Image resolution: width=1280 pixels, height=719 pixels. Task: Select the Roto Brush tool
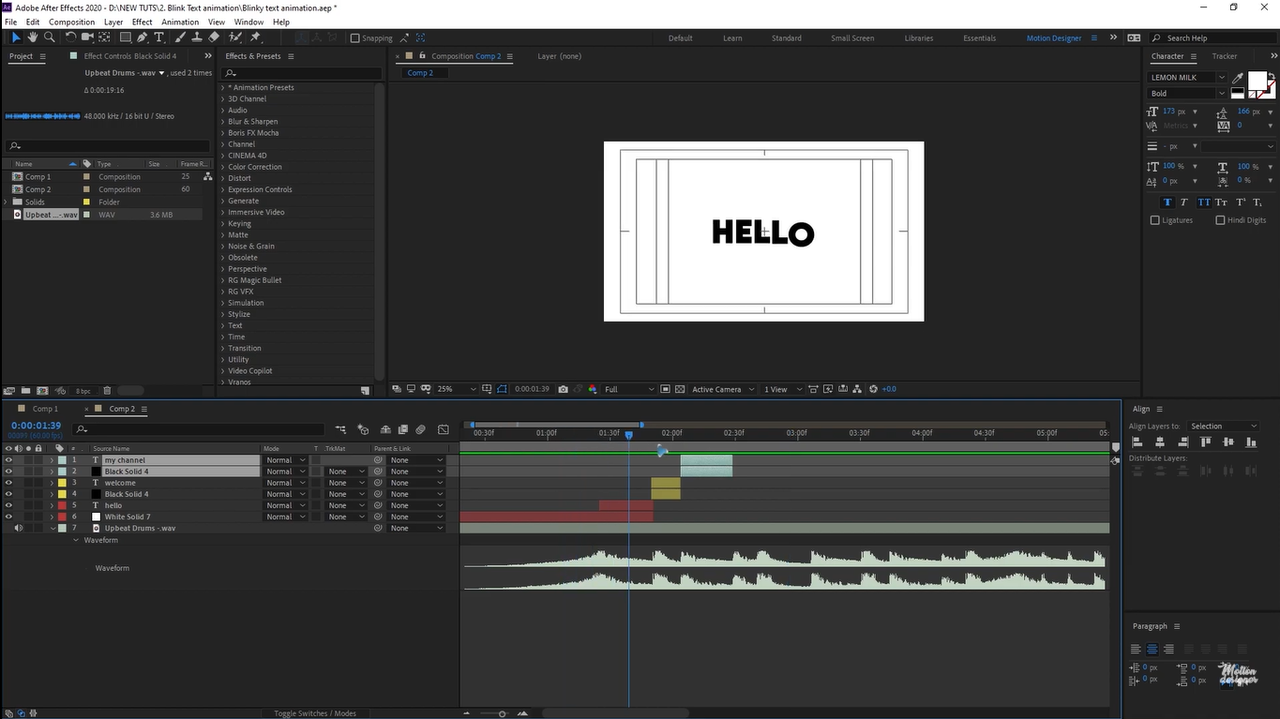pyautogui.click(x=236, y=37)
